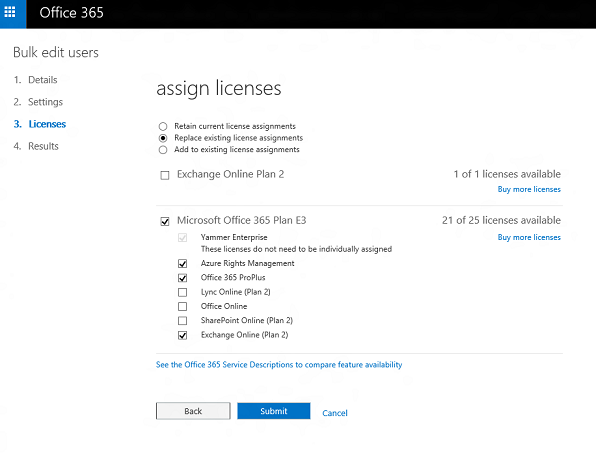This screenshot has height=461, width=596.
Task: Uncheck Office 365 ProPlus
Action: pyautogui.click(x=182, y=278)
